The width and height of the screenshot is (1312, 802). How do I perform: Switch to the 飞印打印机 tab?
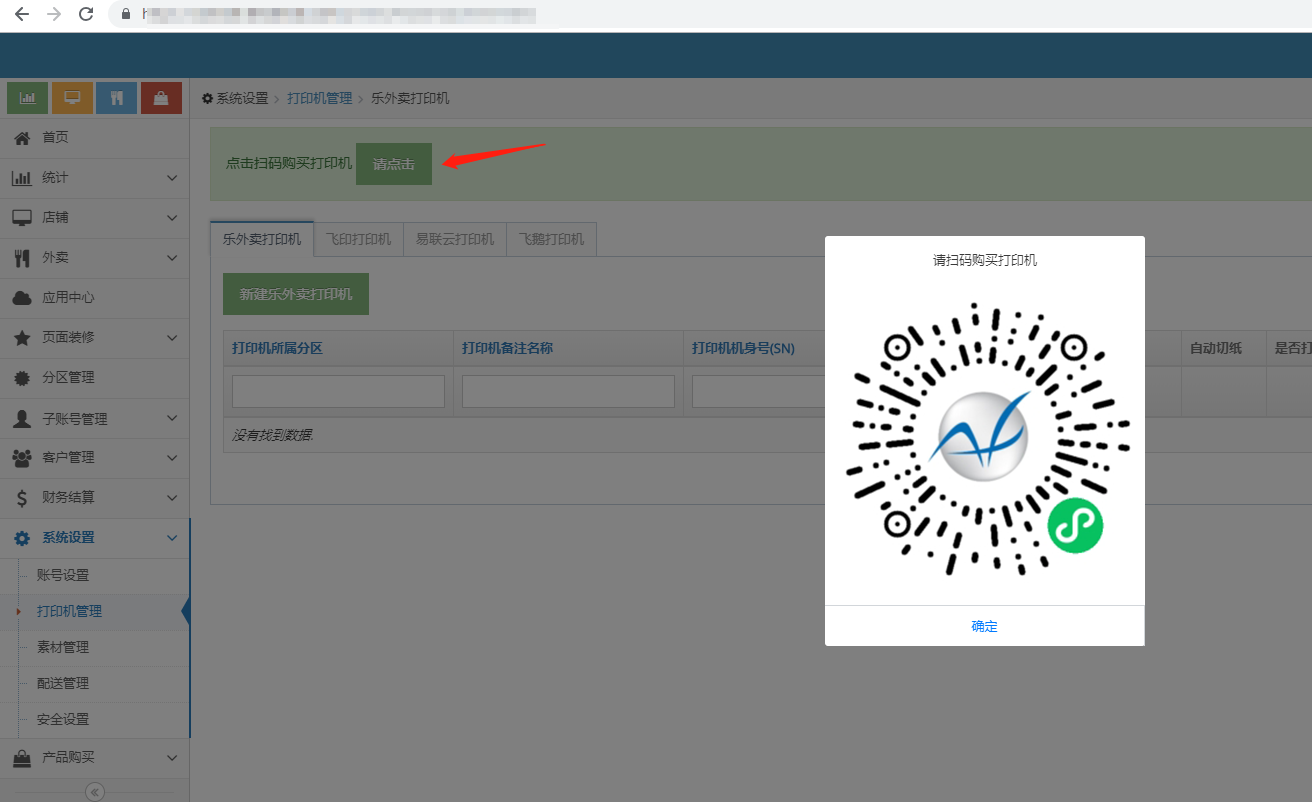click(359, 239)
